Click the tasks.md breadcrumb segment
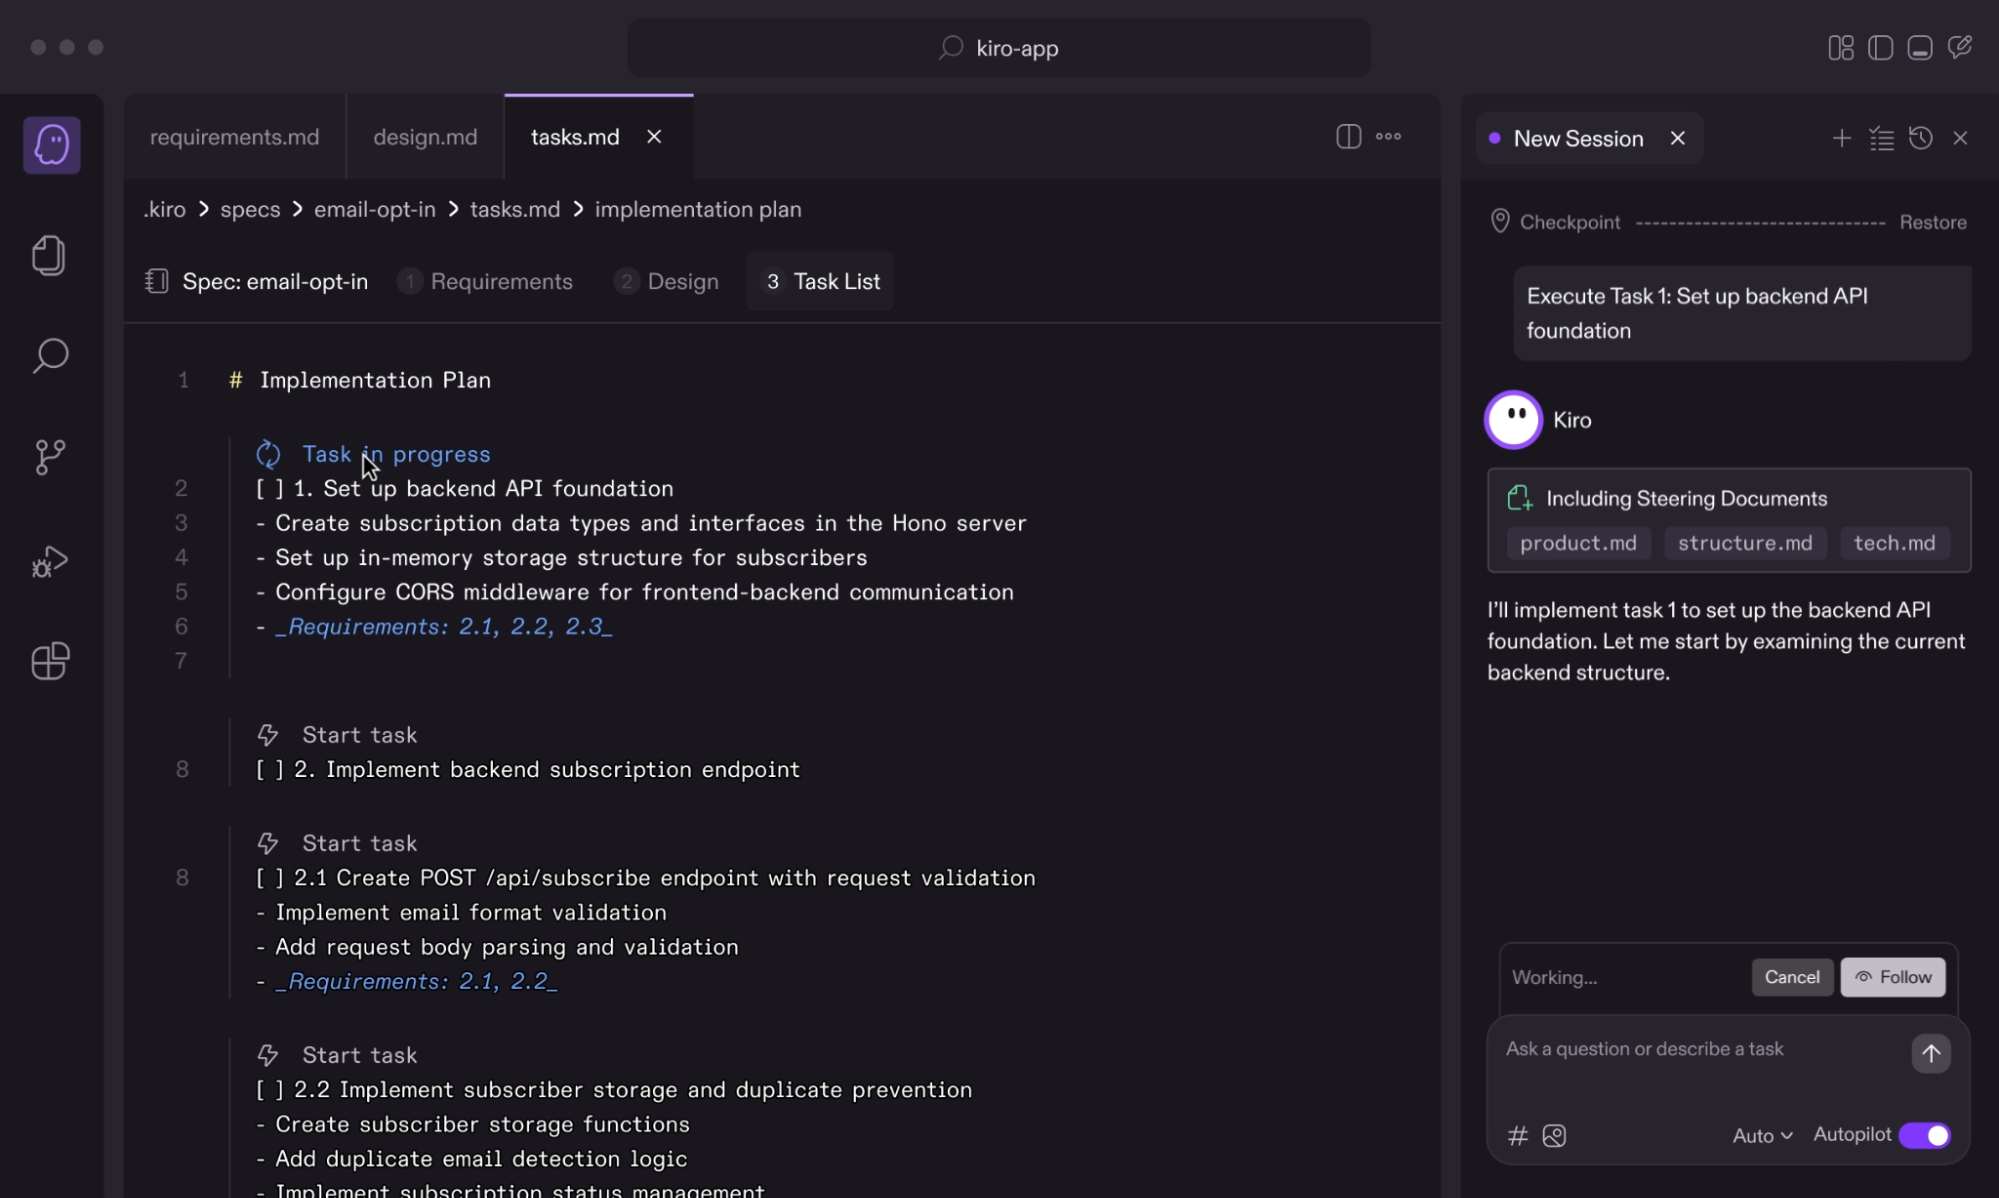This screenshot has width=1999, height=1198. pos(514,209)
